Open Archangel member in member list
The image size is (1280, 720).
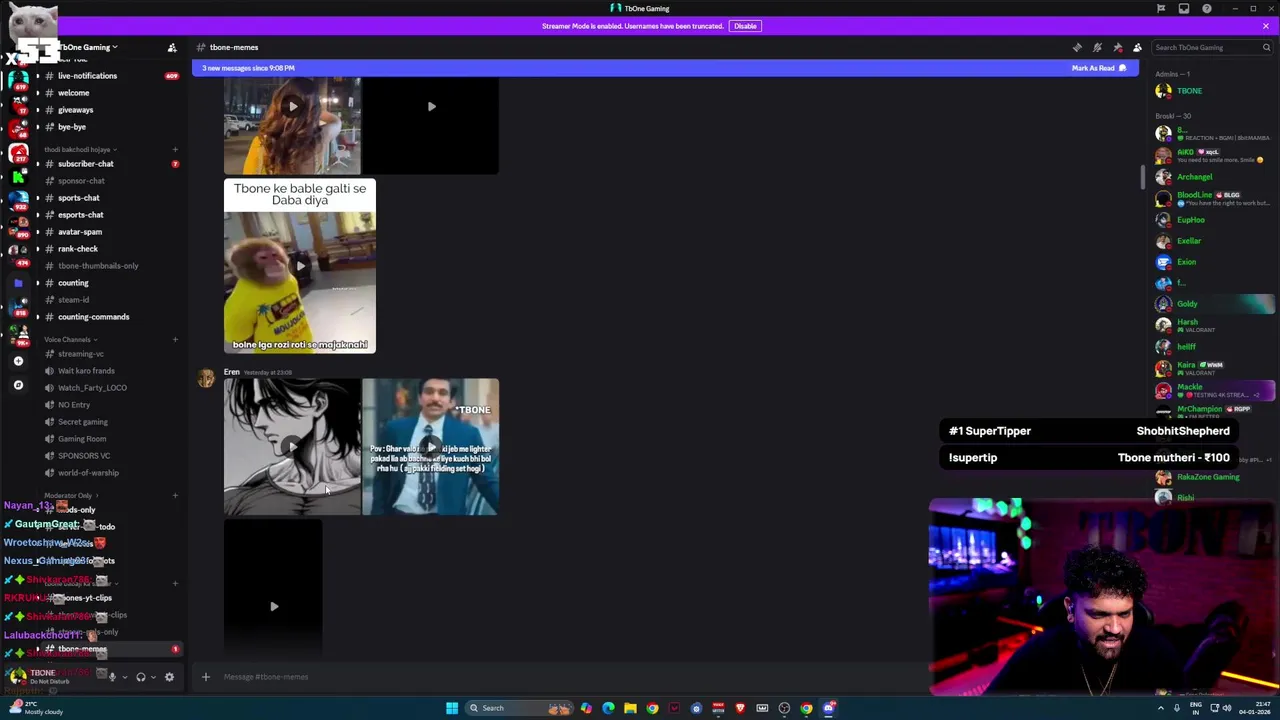(1211, 177)
